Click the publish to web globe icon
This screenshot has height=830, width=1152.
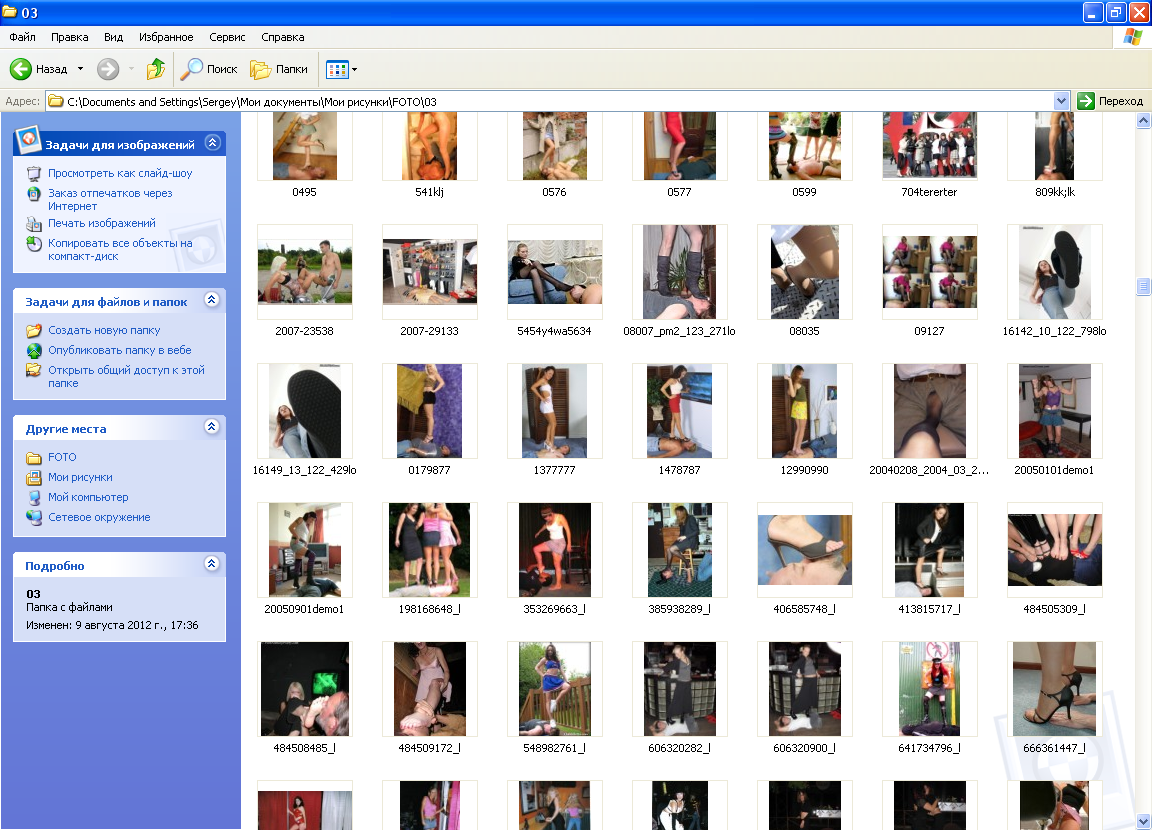tap(34, 350)
